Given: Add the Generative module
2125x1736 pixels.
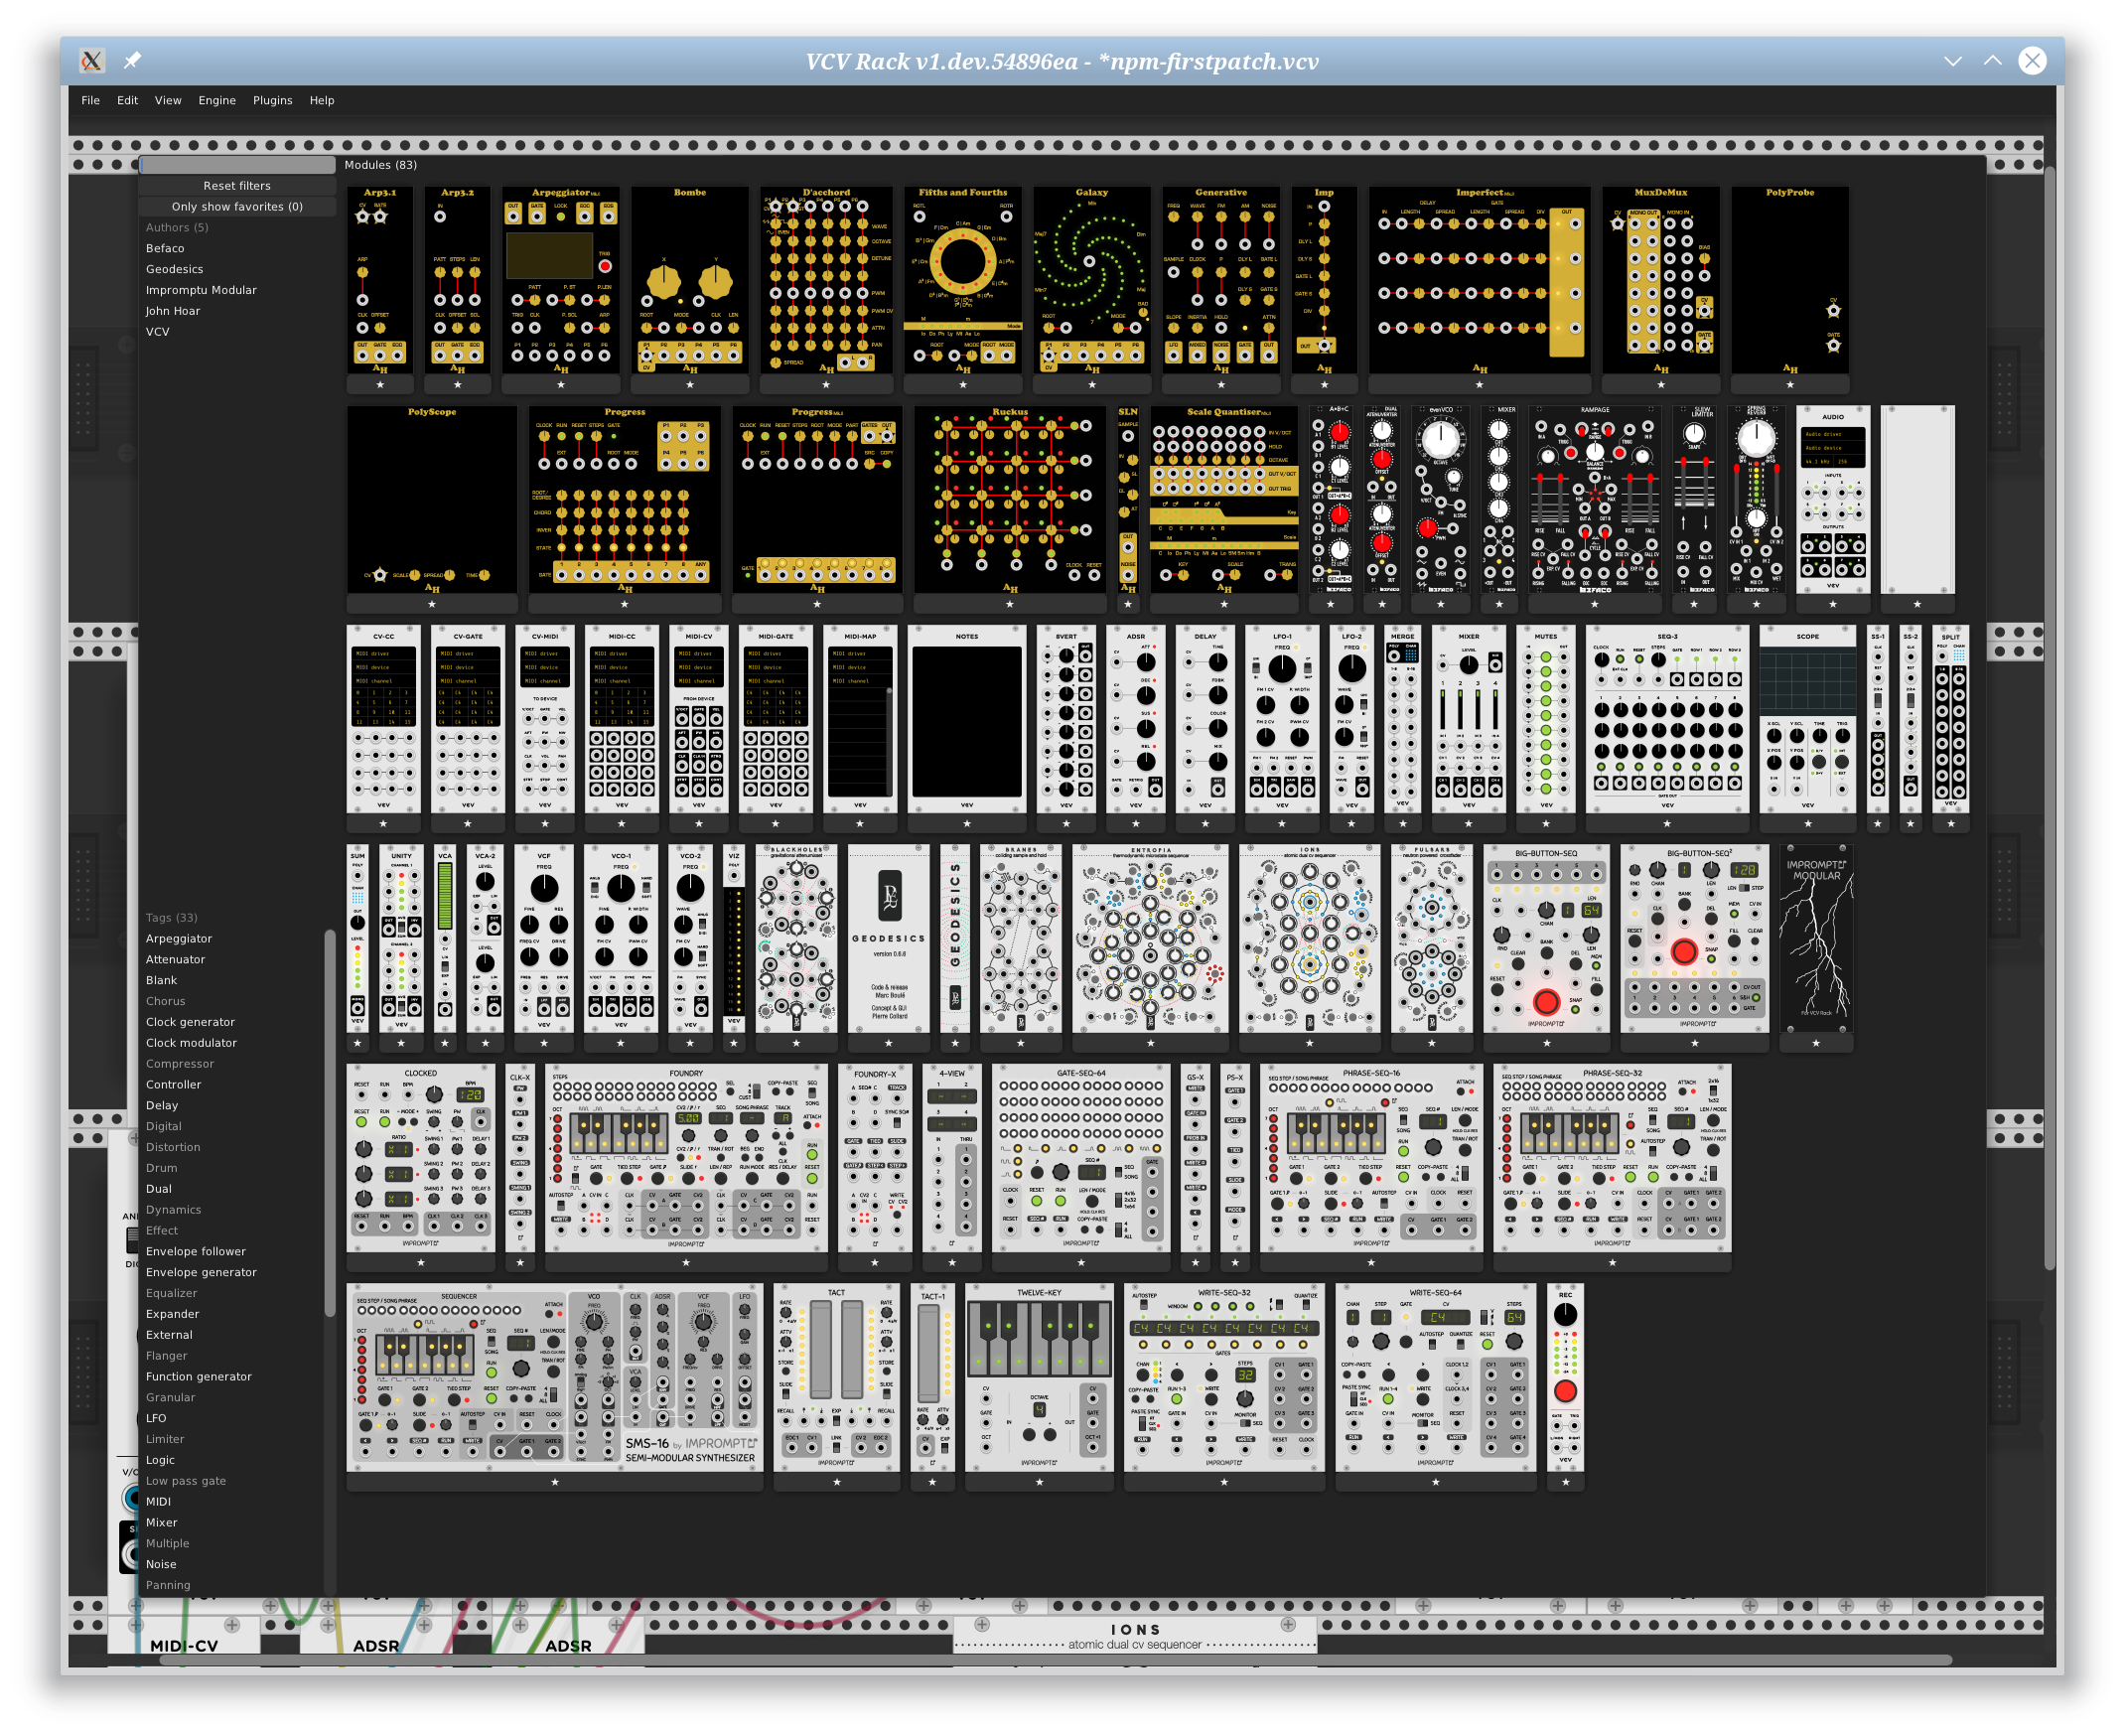Looking at the screenshot, I should 1221,280.
